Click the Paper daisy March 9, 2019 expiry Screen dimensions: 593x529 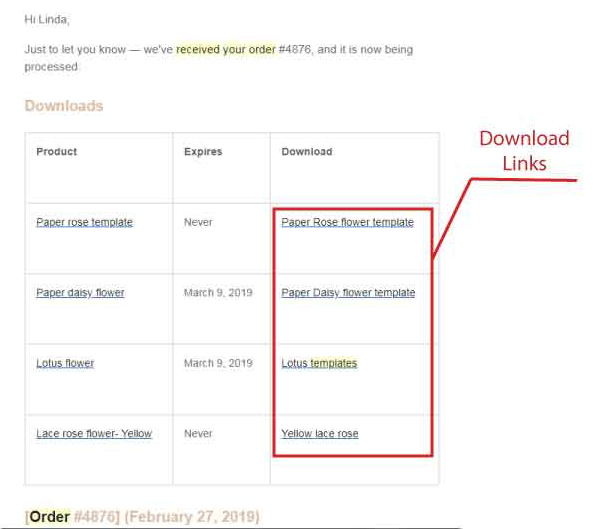pyautogui.click(x=218, y=293)
